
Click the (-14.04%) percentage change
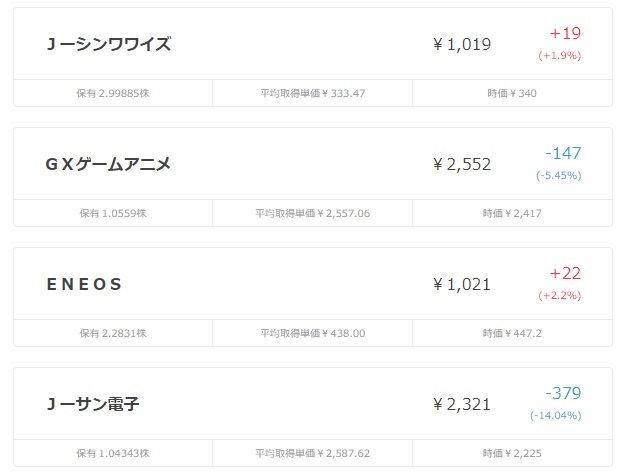tap(556, 415)
